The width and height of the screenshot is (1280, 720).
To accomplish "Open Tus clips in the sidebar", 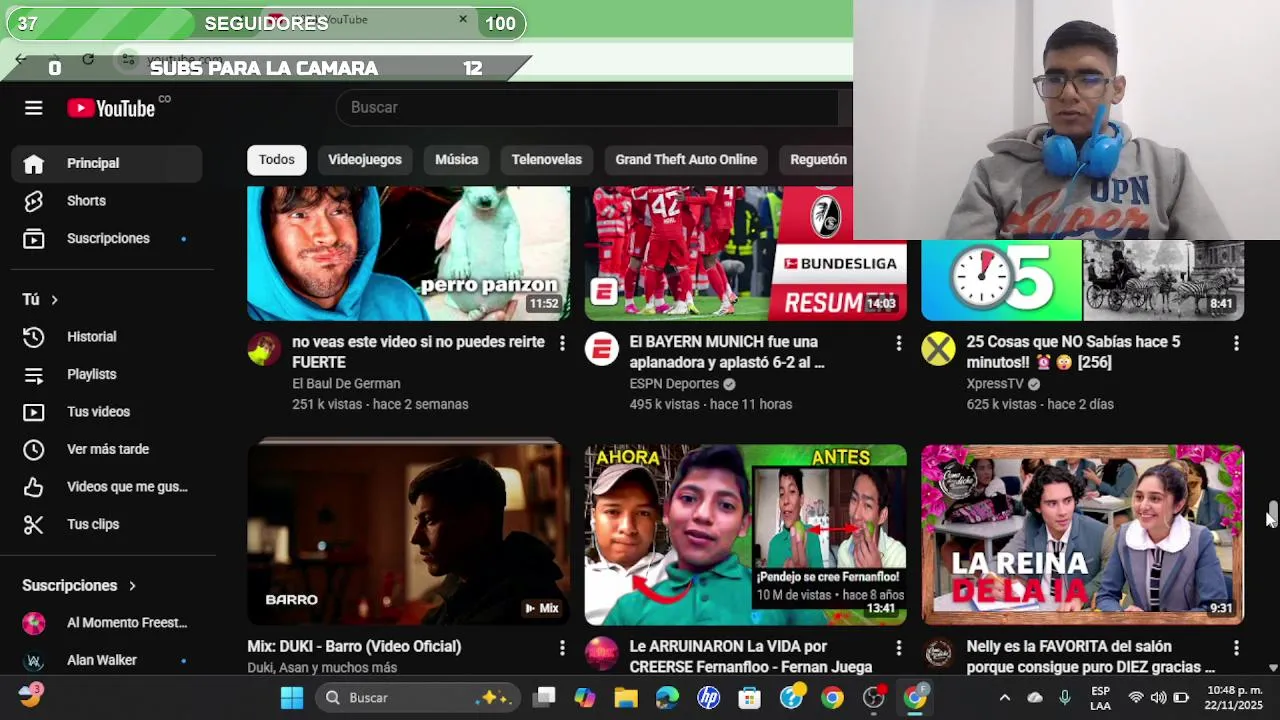I will pos(107,524).
